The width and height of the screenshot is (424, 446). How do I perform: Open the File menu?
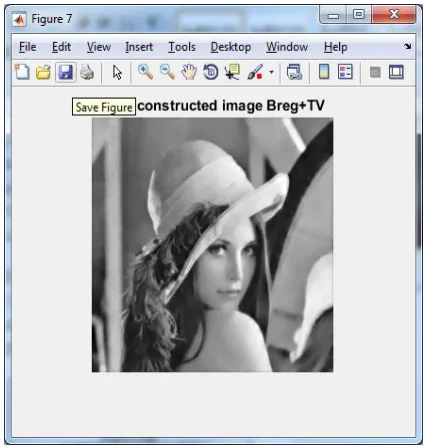27,47
